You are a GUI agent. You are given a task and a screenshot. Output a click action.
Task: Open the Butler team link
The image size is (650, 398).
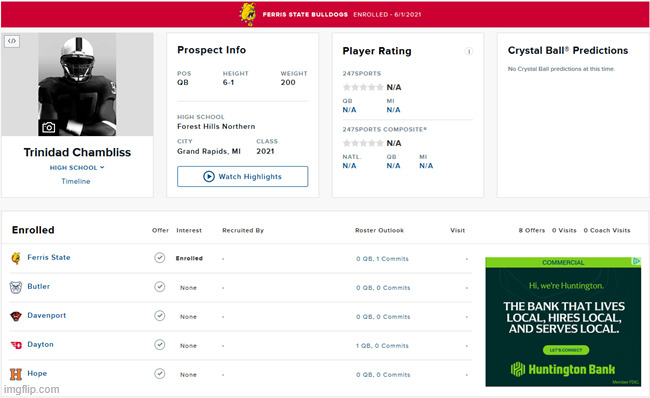39,286
